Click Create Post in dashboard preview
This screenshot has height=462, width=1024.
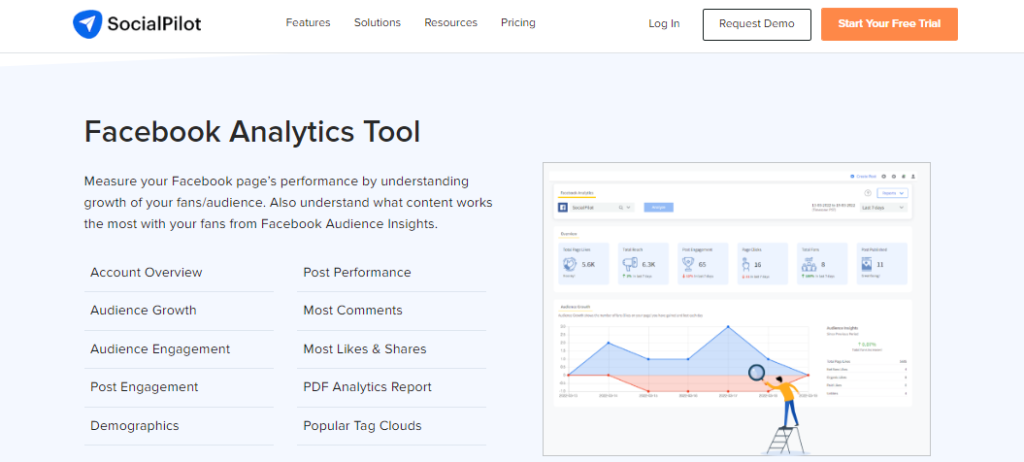click(x=863, y=176)
